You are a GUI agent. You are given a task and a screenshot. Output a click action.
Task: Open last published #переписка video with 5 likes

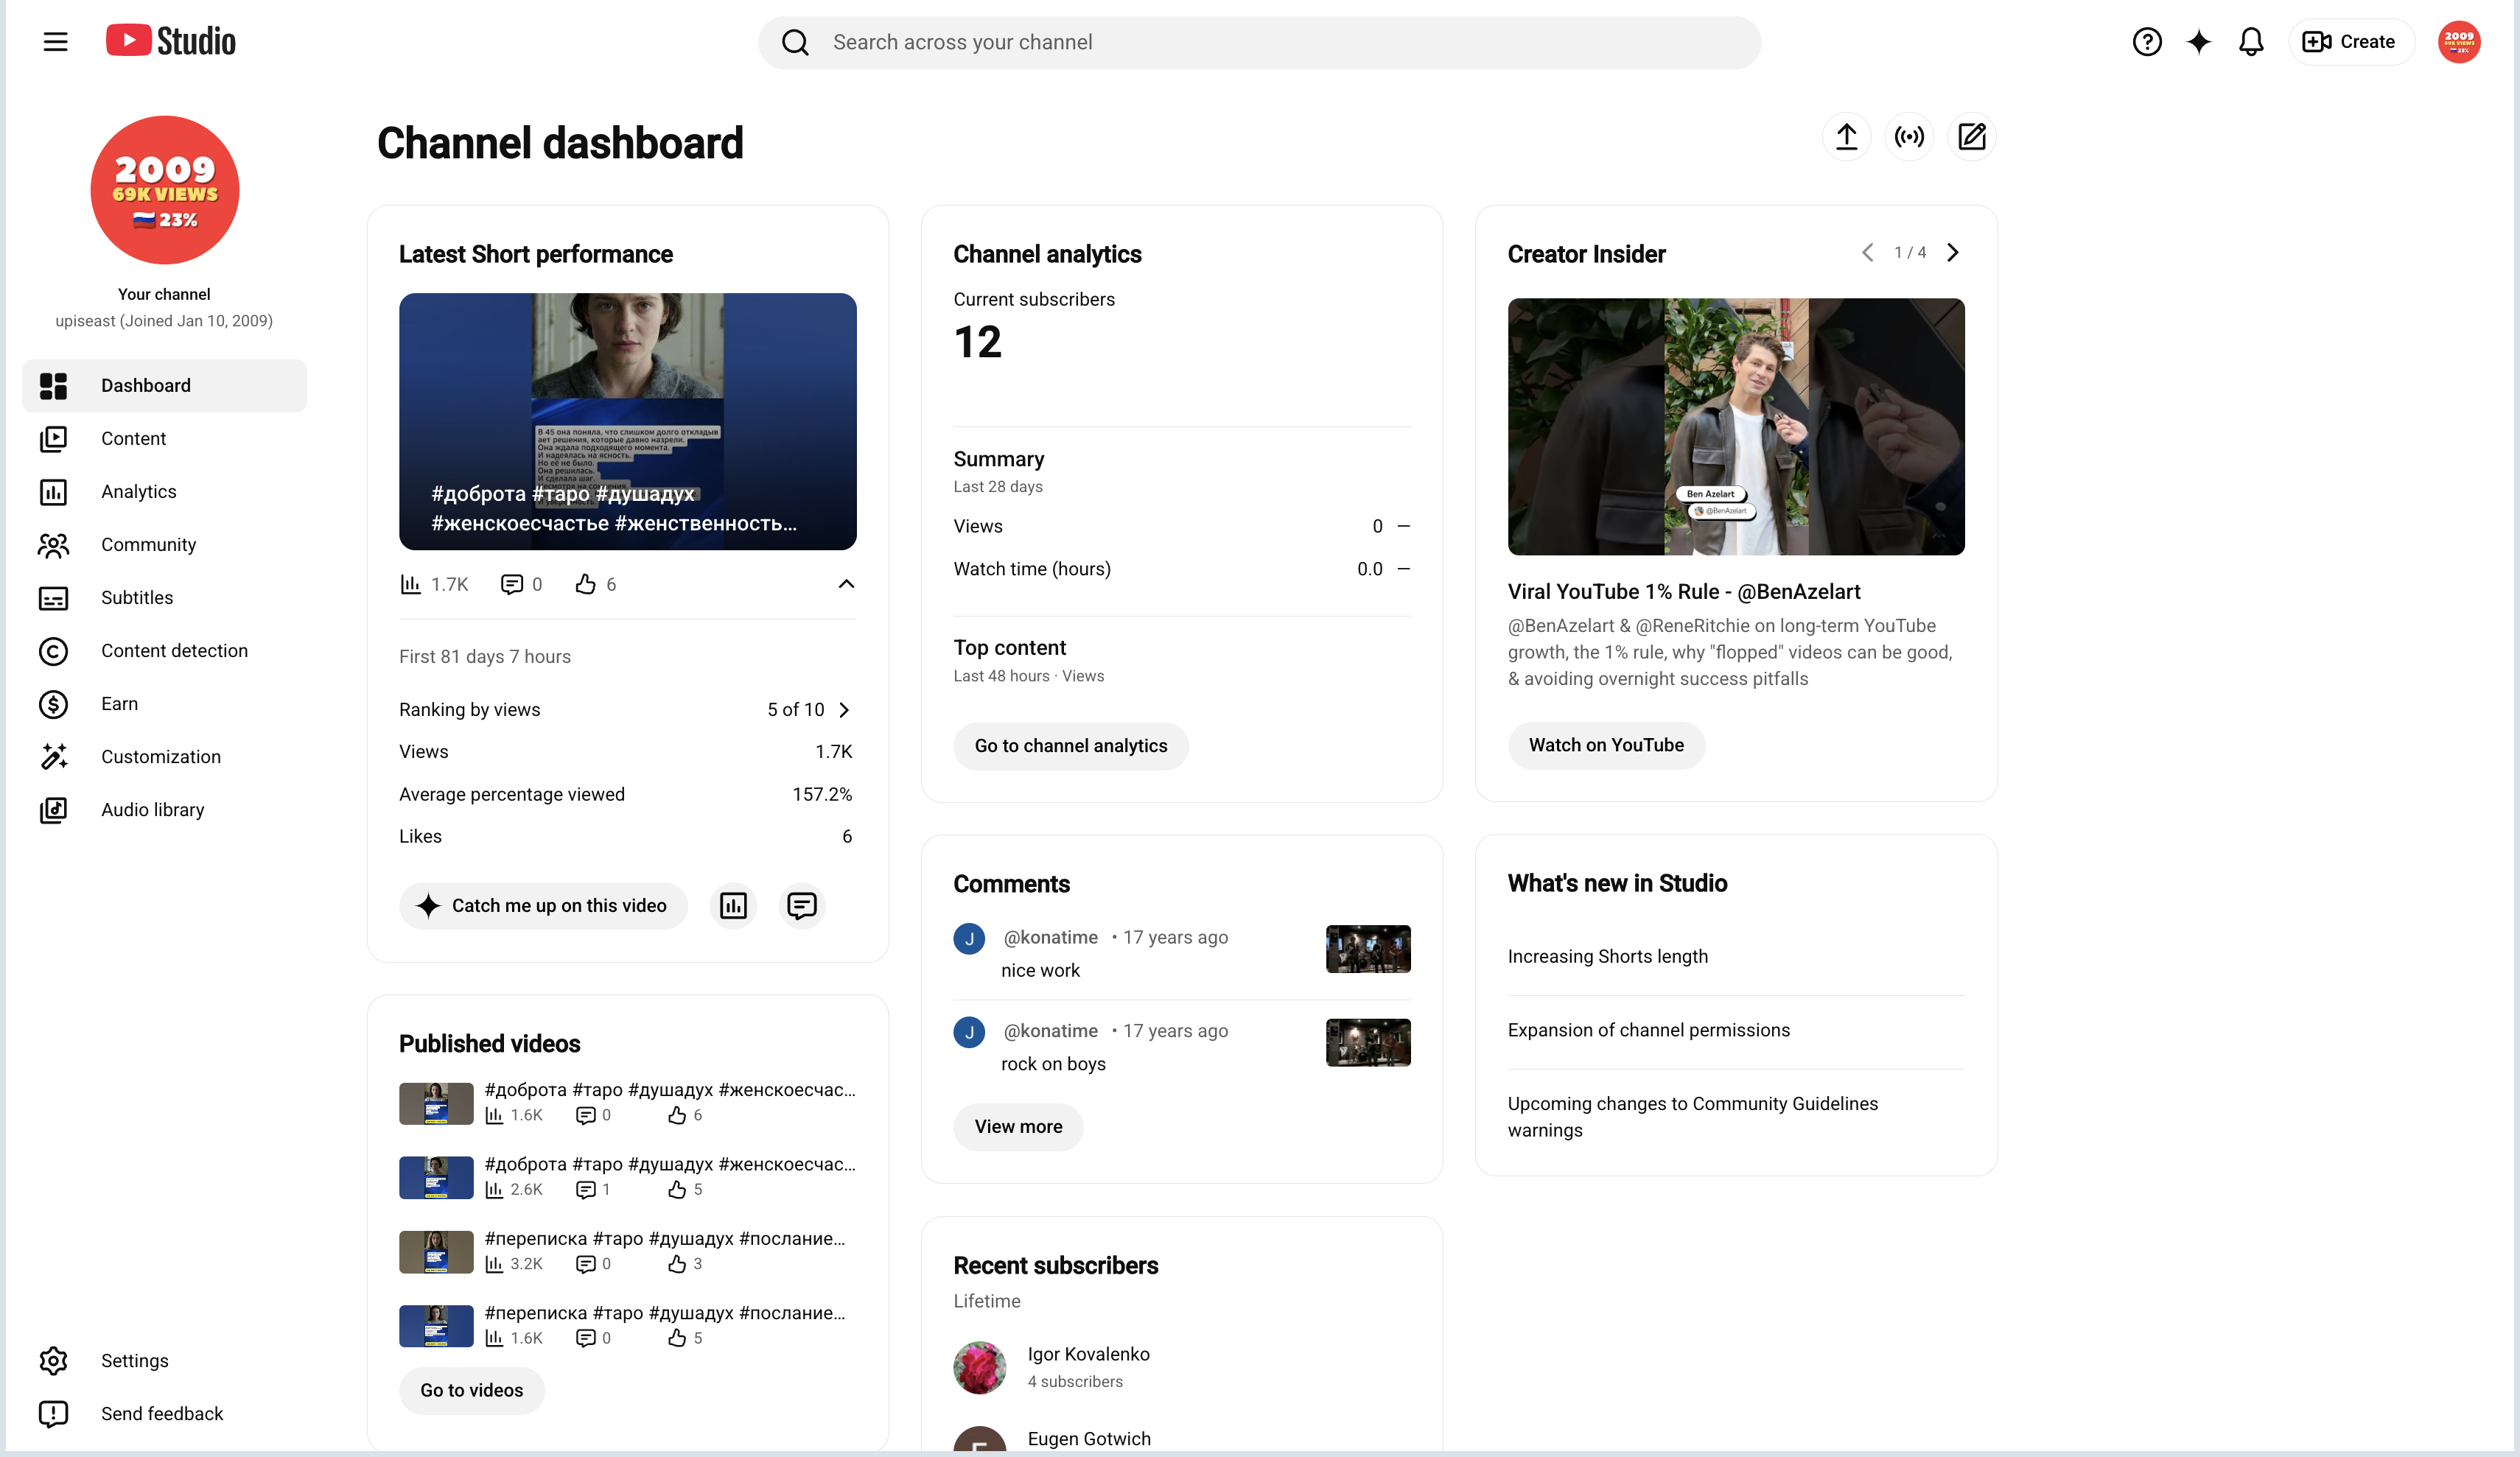pos(628,1326)
